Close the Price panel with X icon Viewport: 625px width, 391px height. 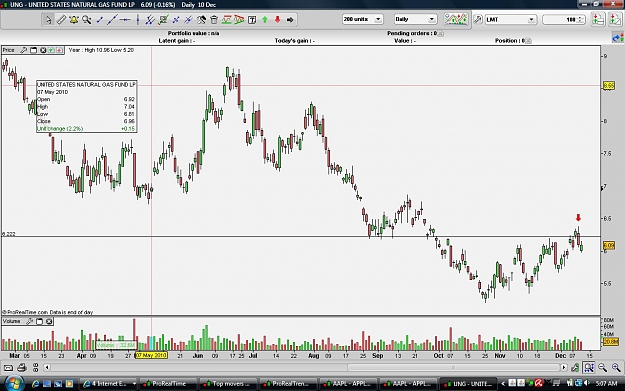click(x=43, y=50)
